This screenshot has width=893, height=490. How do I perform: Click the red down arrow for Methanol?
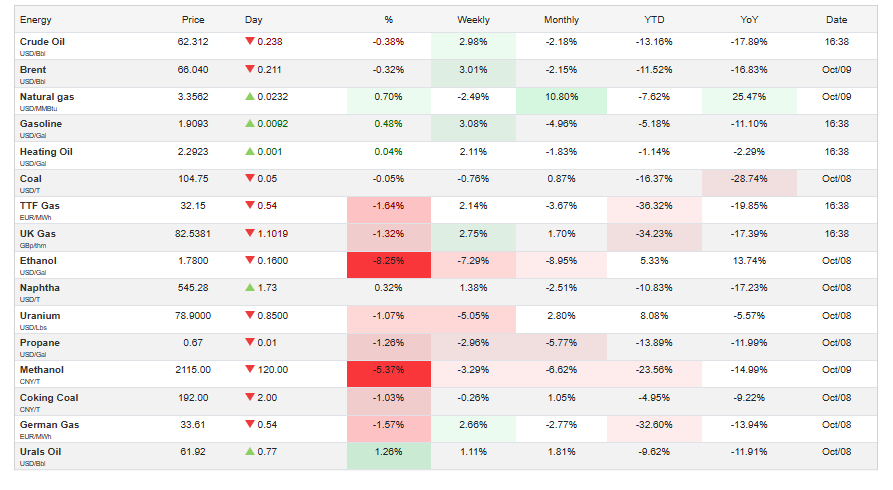click(x=249, y=370)
